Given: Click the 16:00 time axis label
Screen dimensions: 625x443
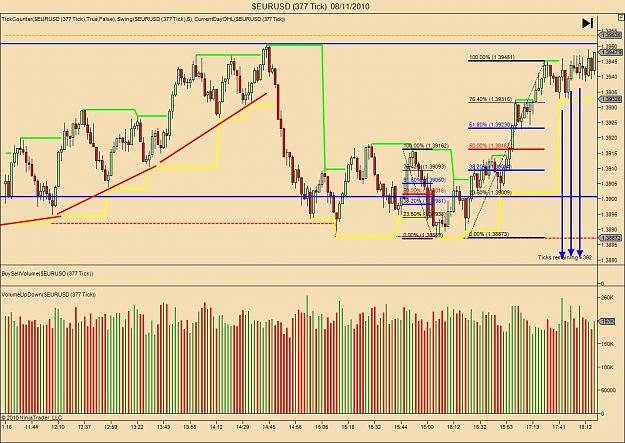Looking at the screenshot, I should [427, 427].
